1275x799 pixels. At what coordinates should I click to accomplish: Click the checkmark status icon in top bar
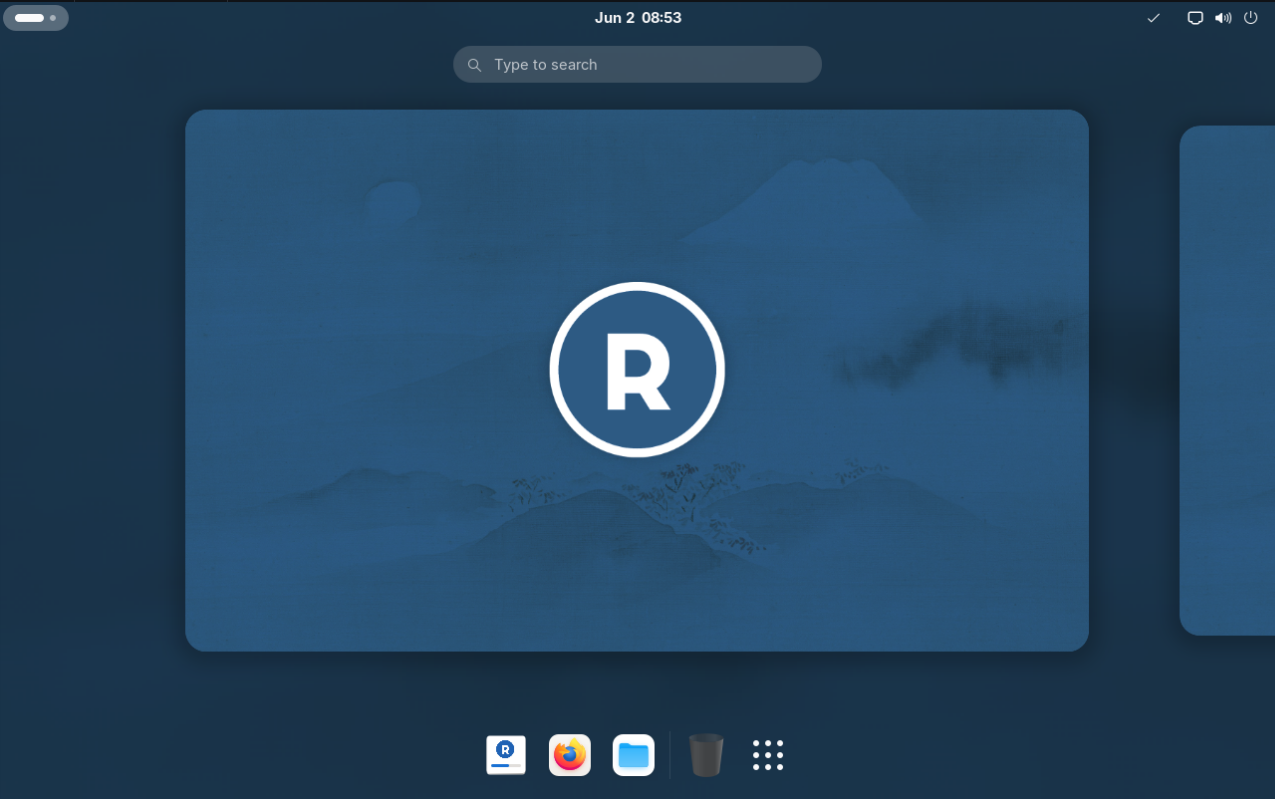[x=1153, y=18]
